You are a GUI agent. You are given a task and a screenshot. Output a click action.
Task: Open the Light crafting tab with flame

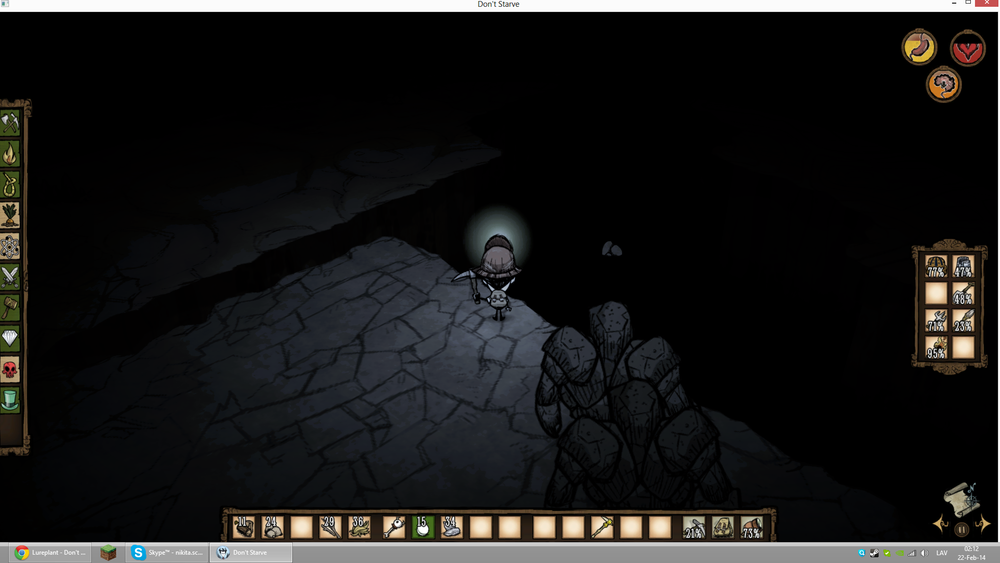tap(10, 154)
